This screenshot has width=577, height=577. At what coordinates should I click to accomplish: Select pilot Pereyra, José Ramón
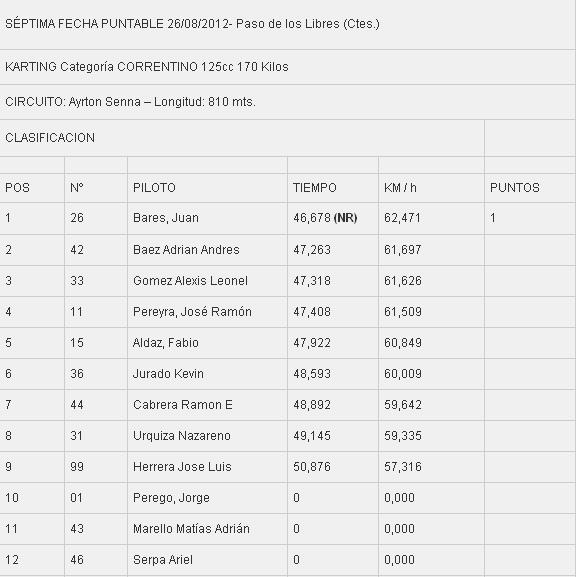pyautogui.click(x=192, y=312)
